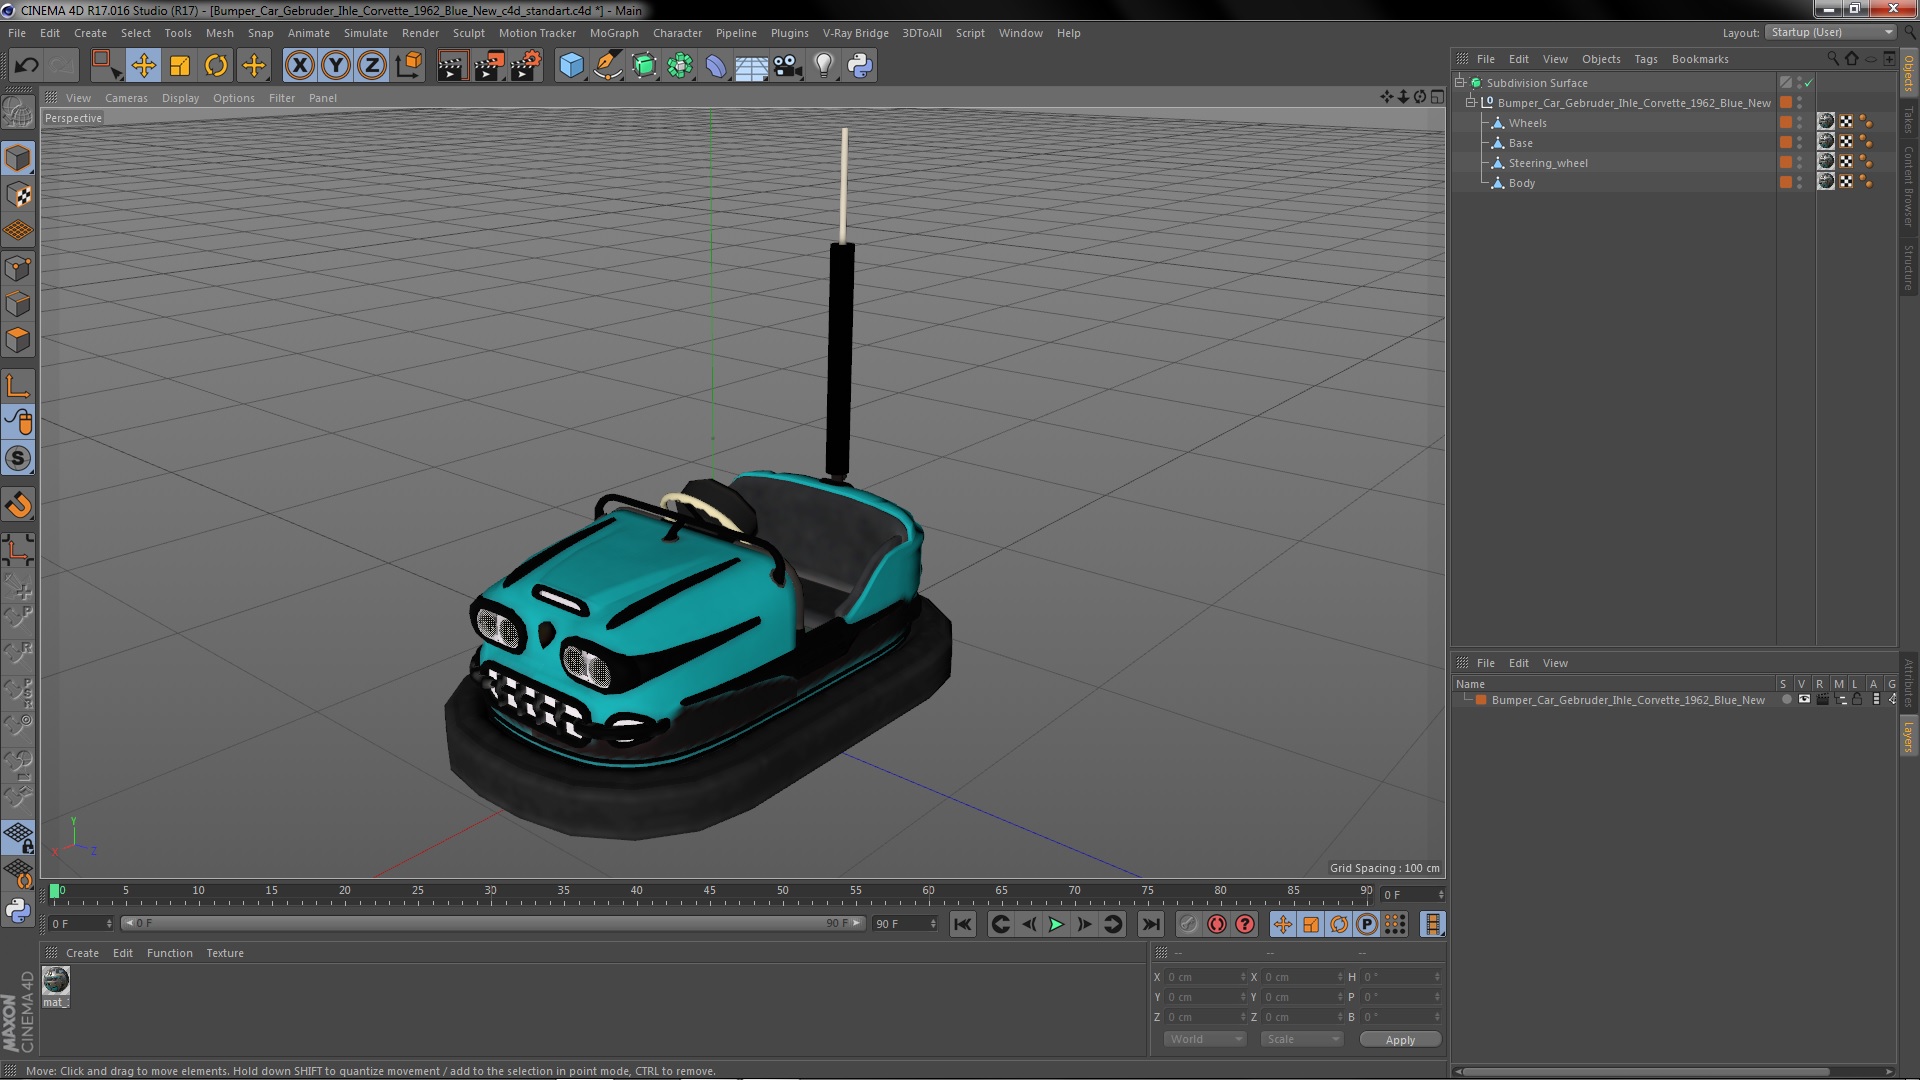Select the mat_ material thumbnail
Viewport: 1920px width, 1080px height.
pyautogui.click(x=56, y=981)
